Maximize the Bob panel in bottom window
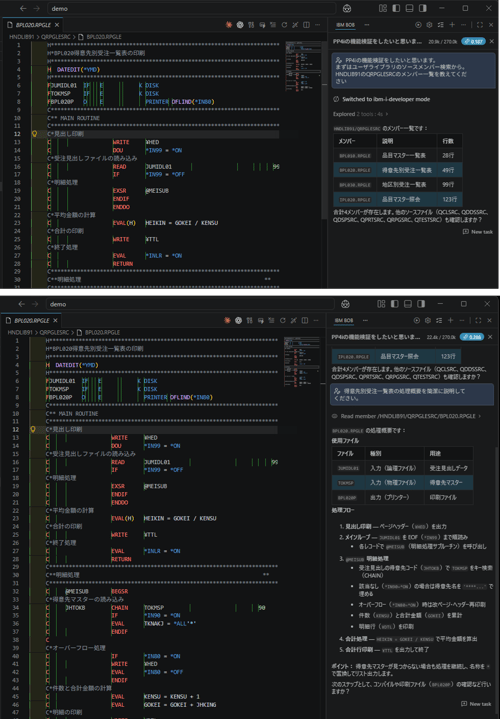500x719 pixels. click(x=478, y=321)
